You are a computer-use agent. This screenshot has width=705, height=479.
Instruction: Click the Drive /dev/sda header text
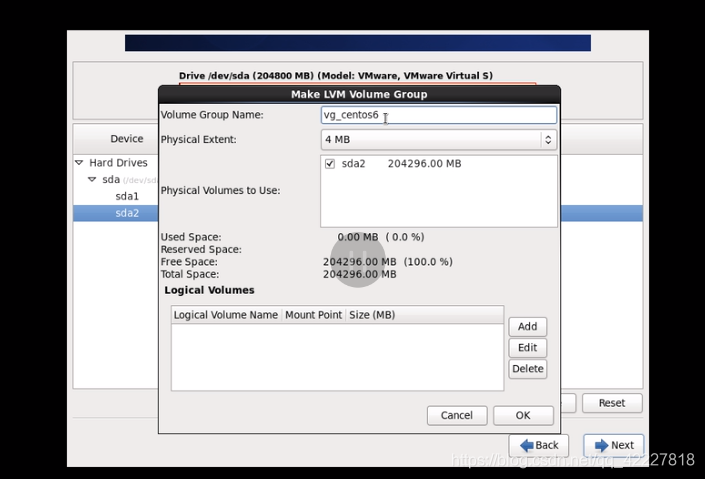pyautogui.click(x=336, y=76)
